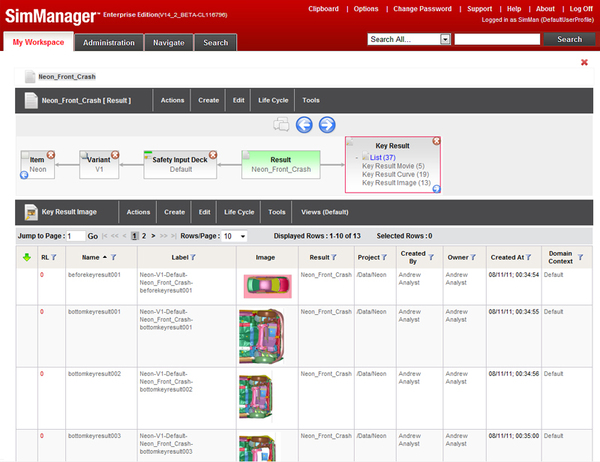Click the filter icon beside Project column

tap(380, 257)
